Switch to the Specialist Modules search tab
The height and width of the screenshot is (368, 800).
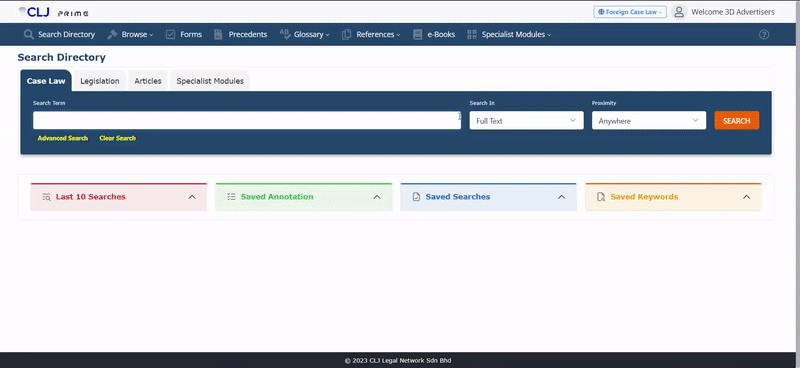[210, 81]
